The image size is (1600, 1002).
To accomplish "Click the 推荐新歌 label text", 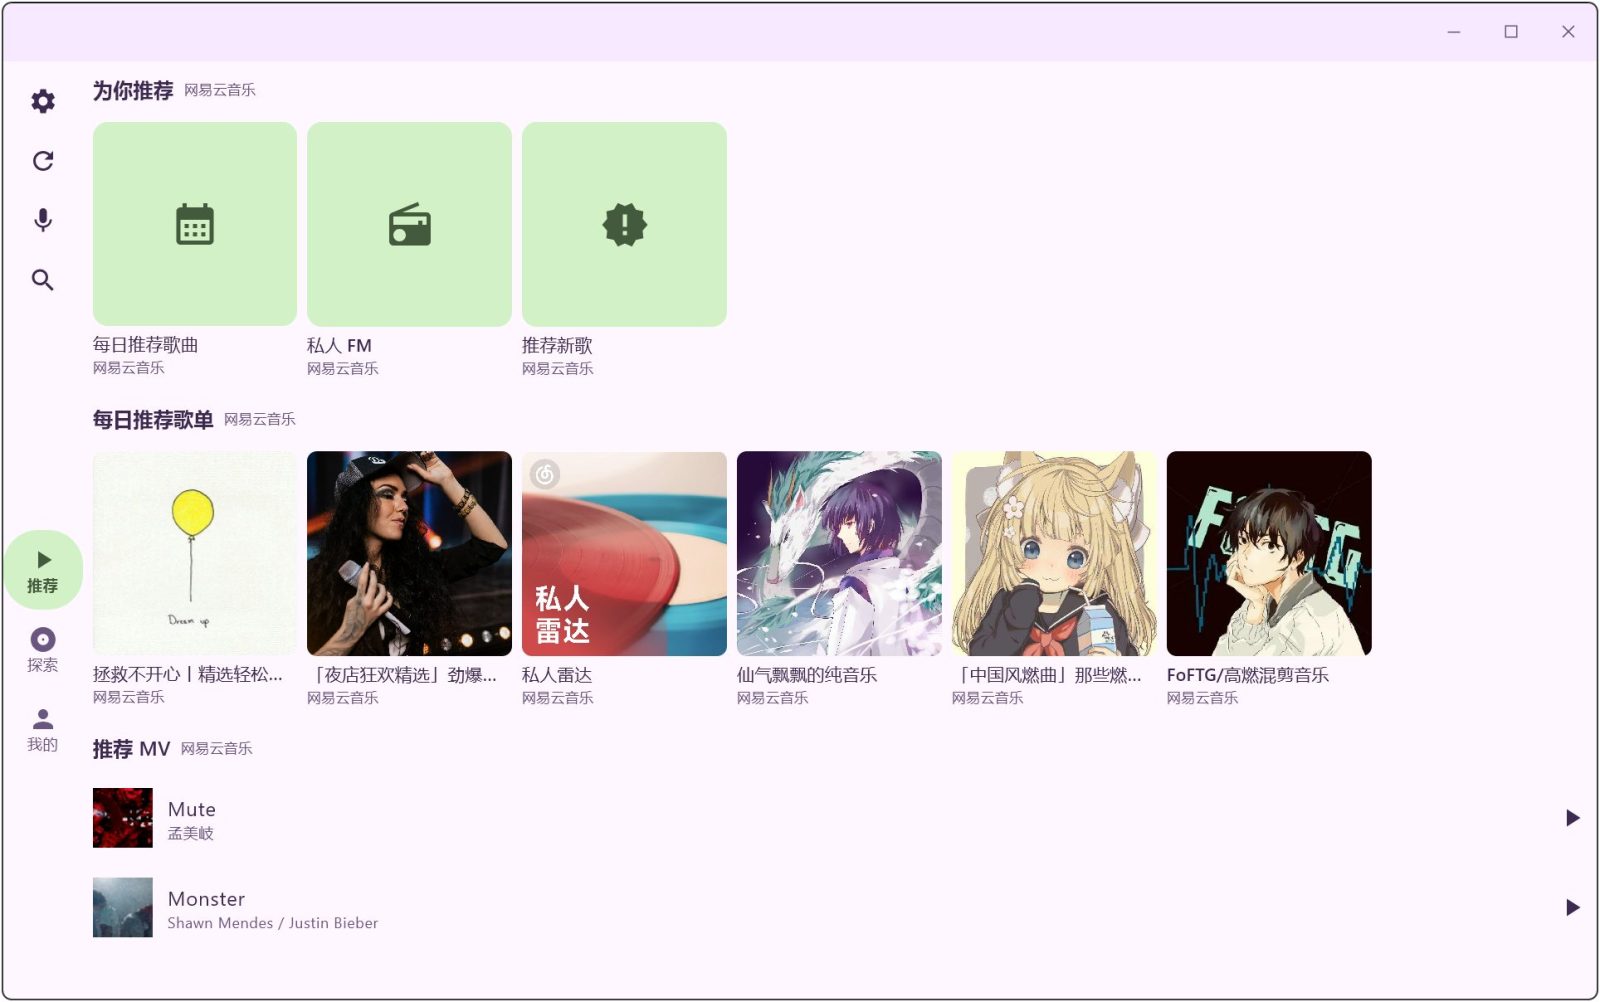I will [x=557, y=346].
